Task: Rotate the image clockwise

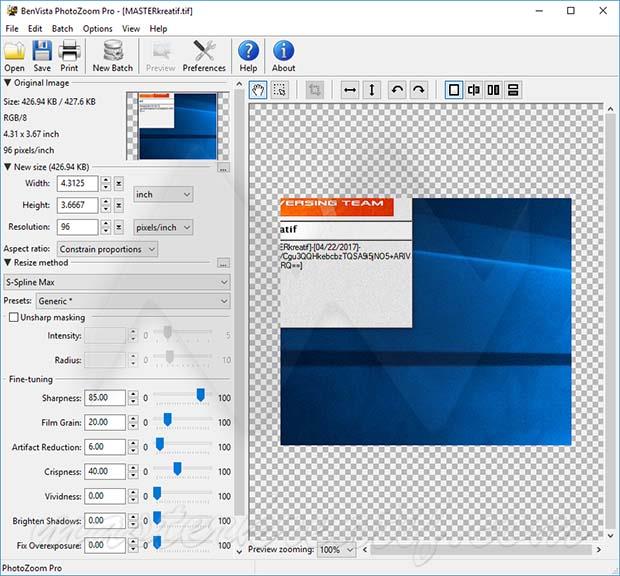Action: [x=419, y=90]
